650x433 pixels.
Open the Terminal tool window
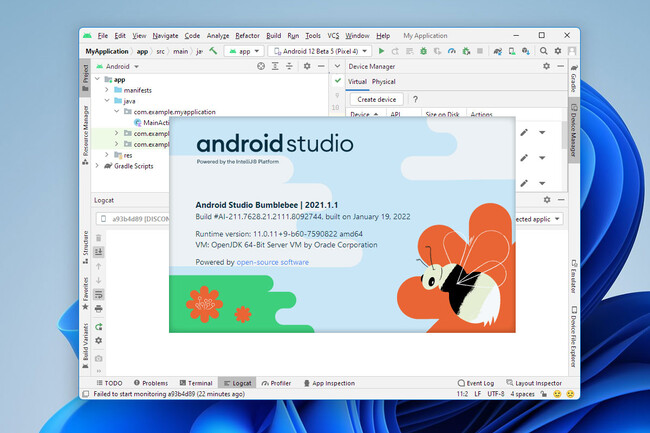196,383
